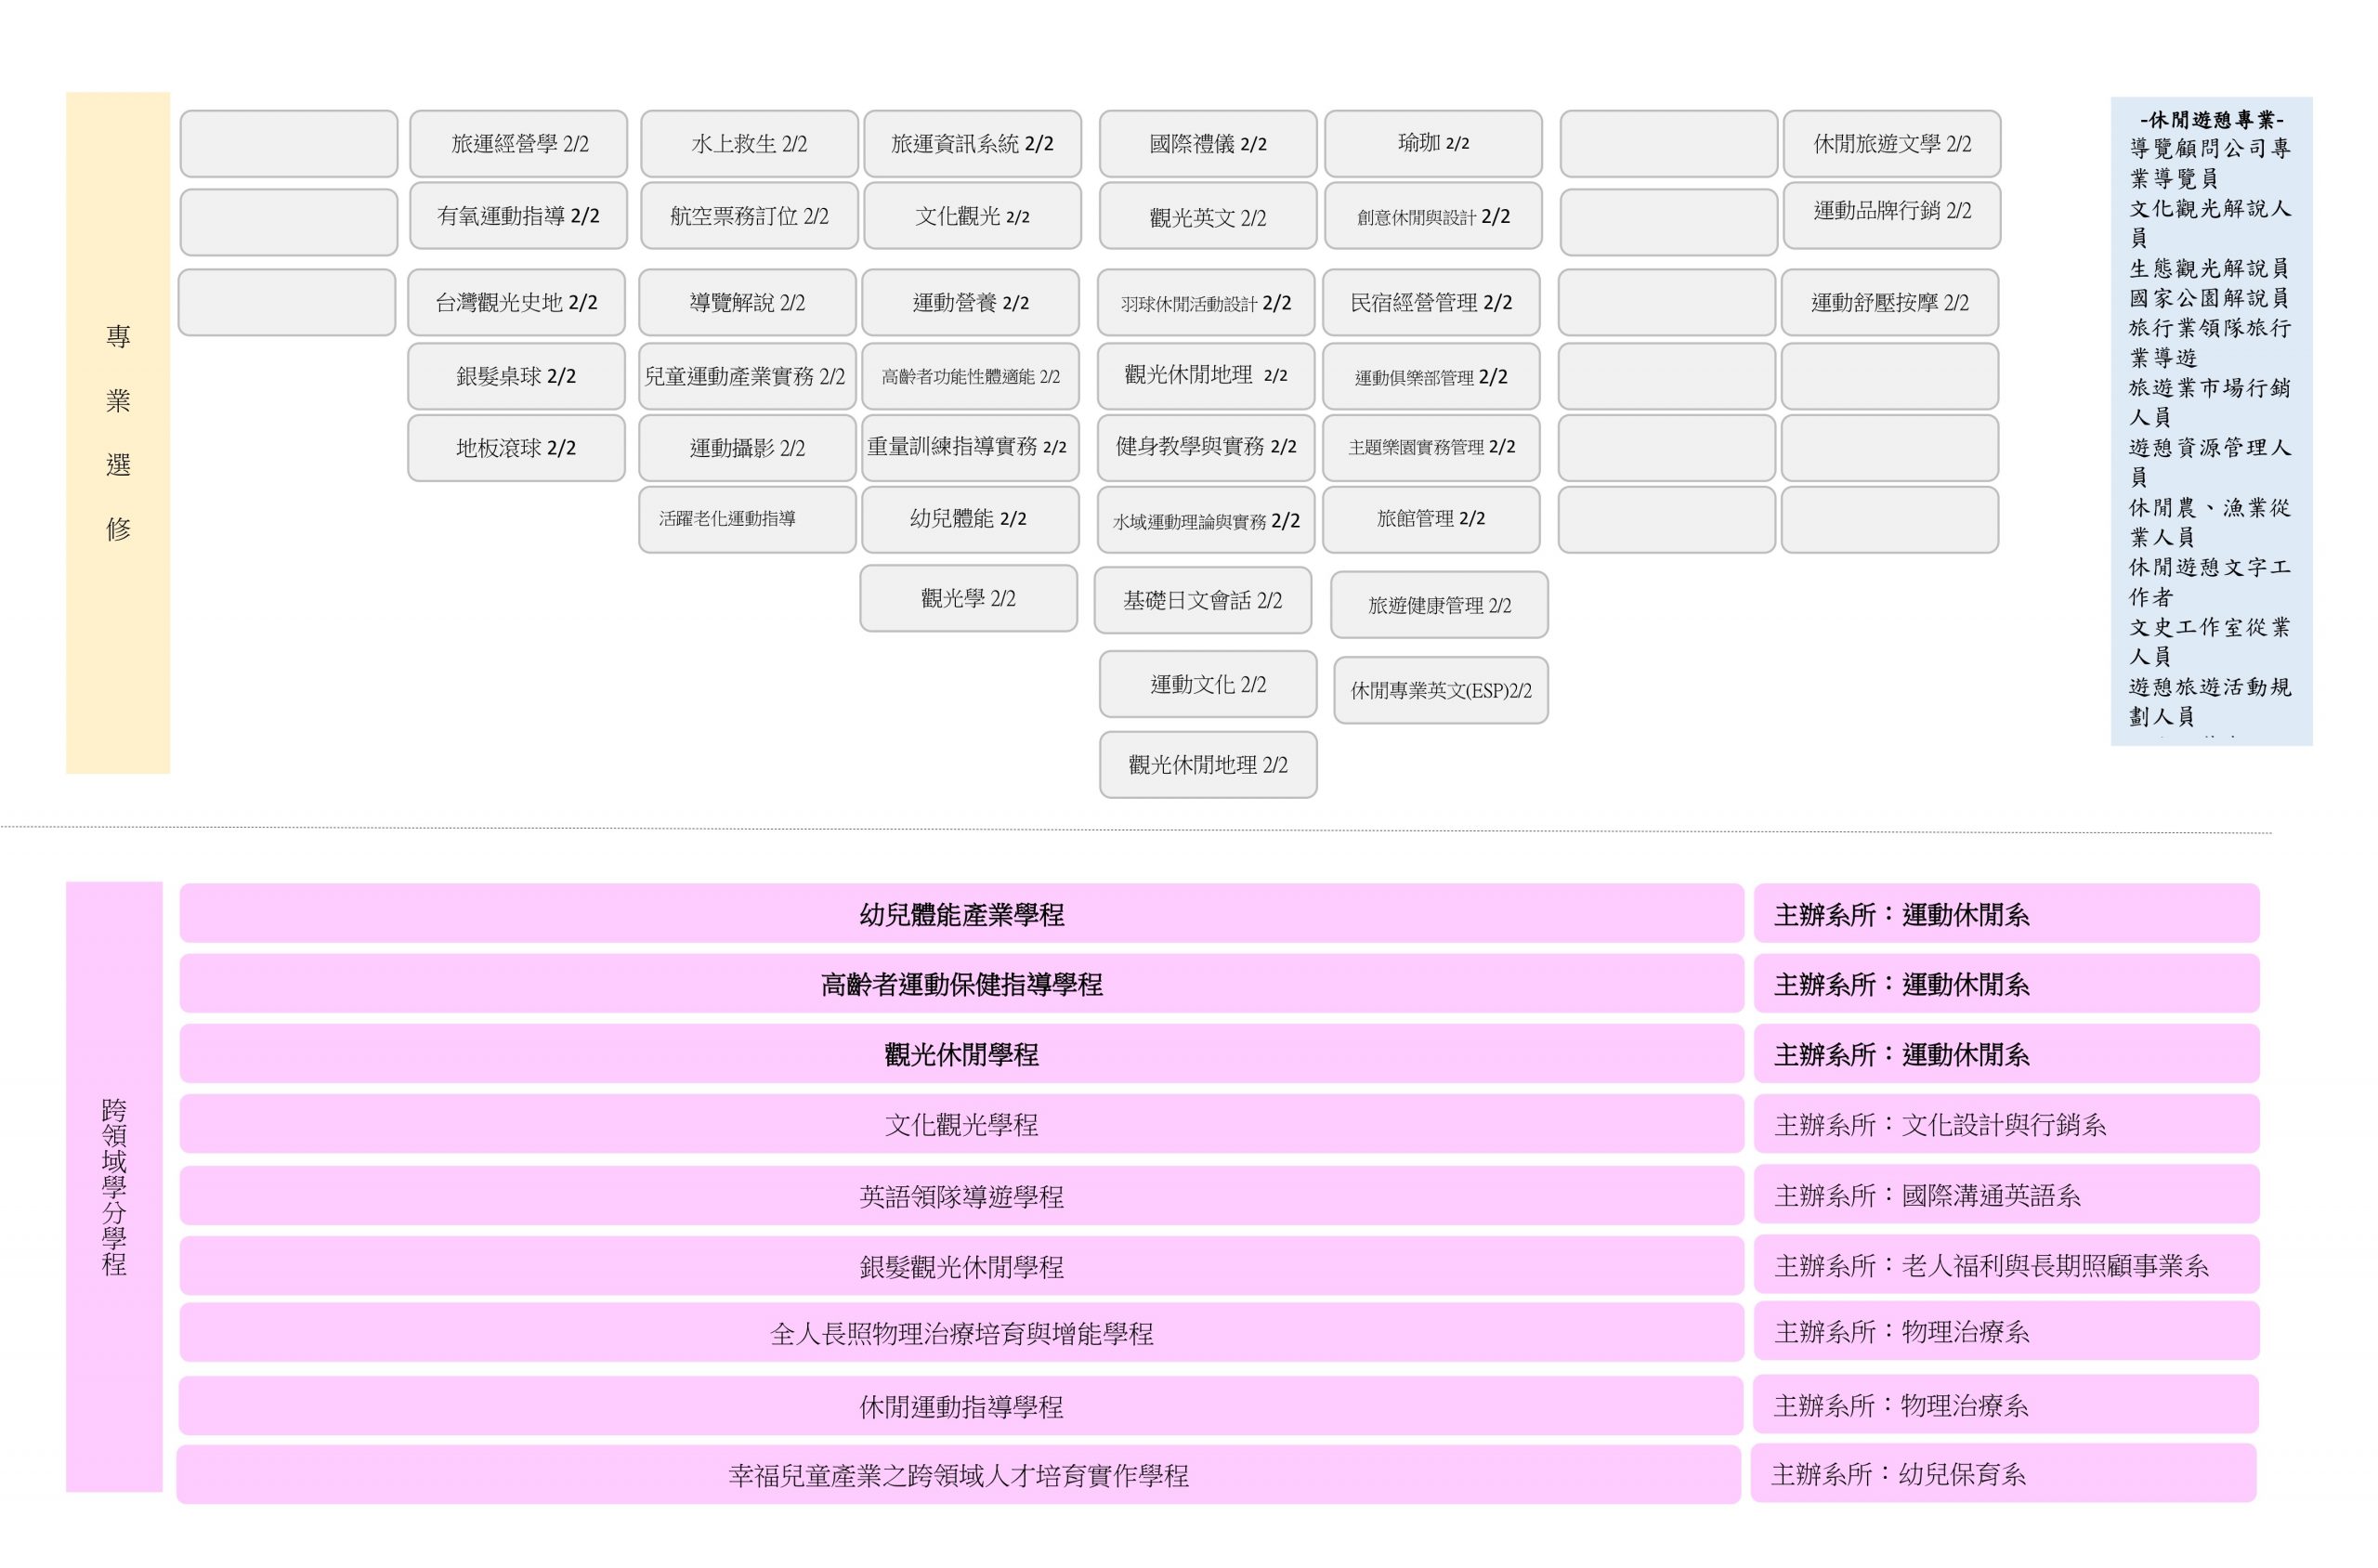The height and width of the screenshot is (1568, 2378).
Task: Click the 旅運經營學 2/2 course box
Action: coord(519,144)
